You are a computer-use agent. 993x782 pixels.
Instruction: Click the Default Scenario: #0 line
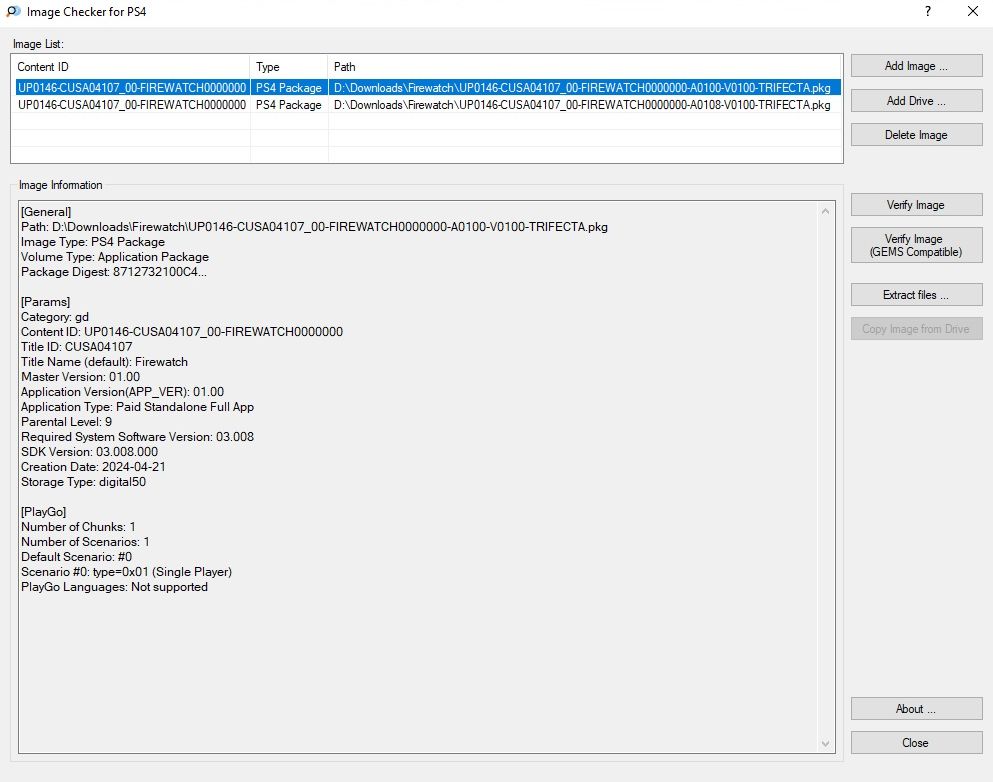(x=77, y=557)
